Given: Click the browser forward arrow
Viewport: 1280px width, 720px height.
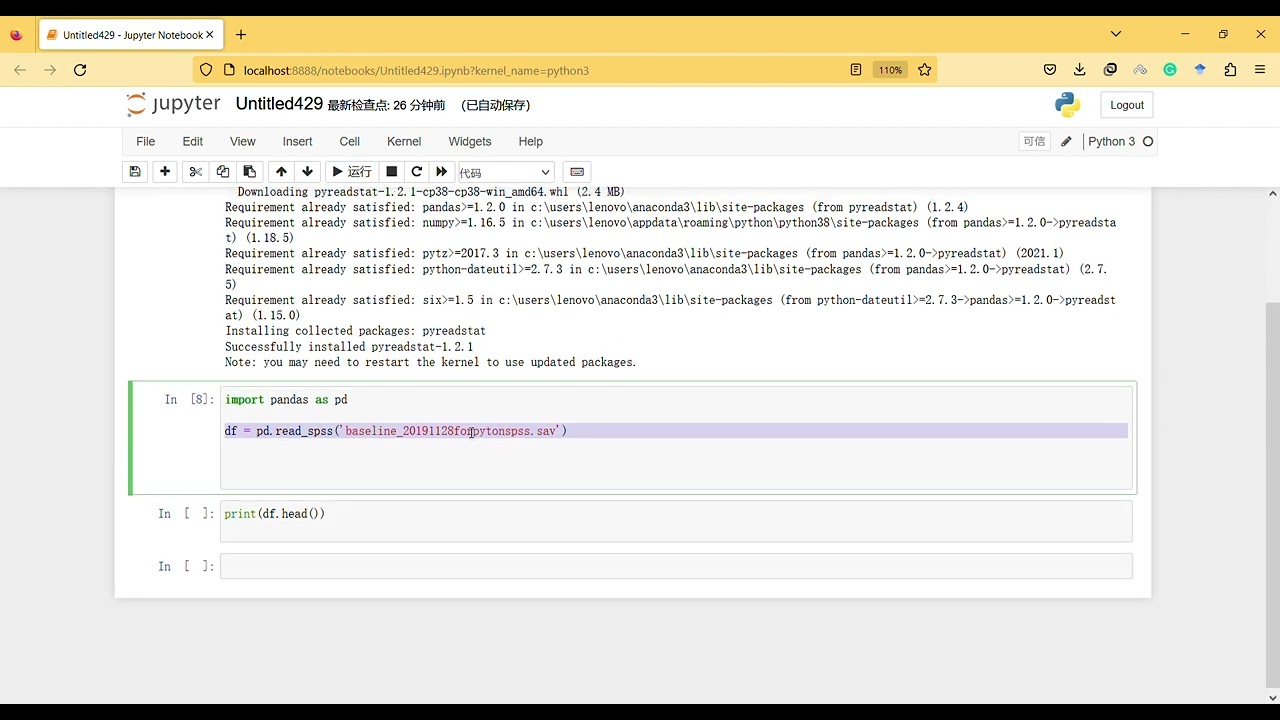Looking at the screenshot, I should 50,70.
